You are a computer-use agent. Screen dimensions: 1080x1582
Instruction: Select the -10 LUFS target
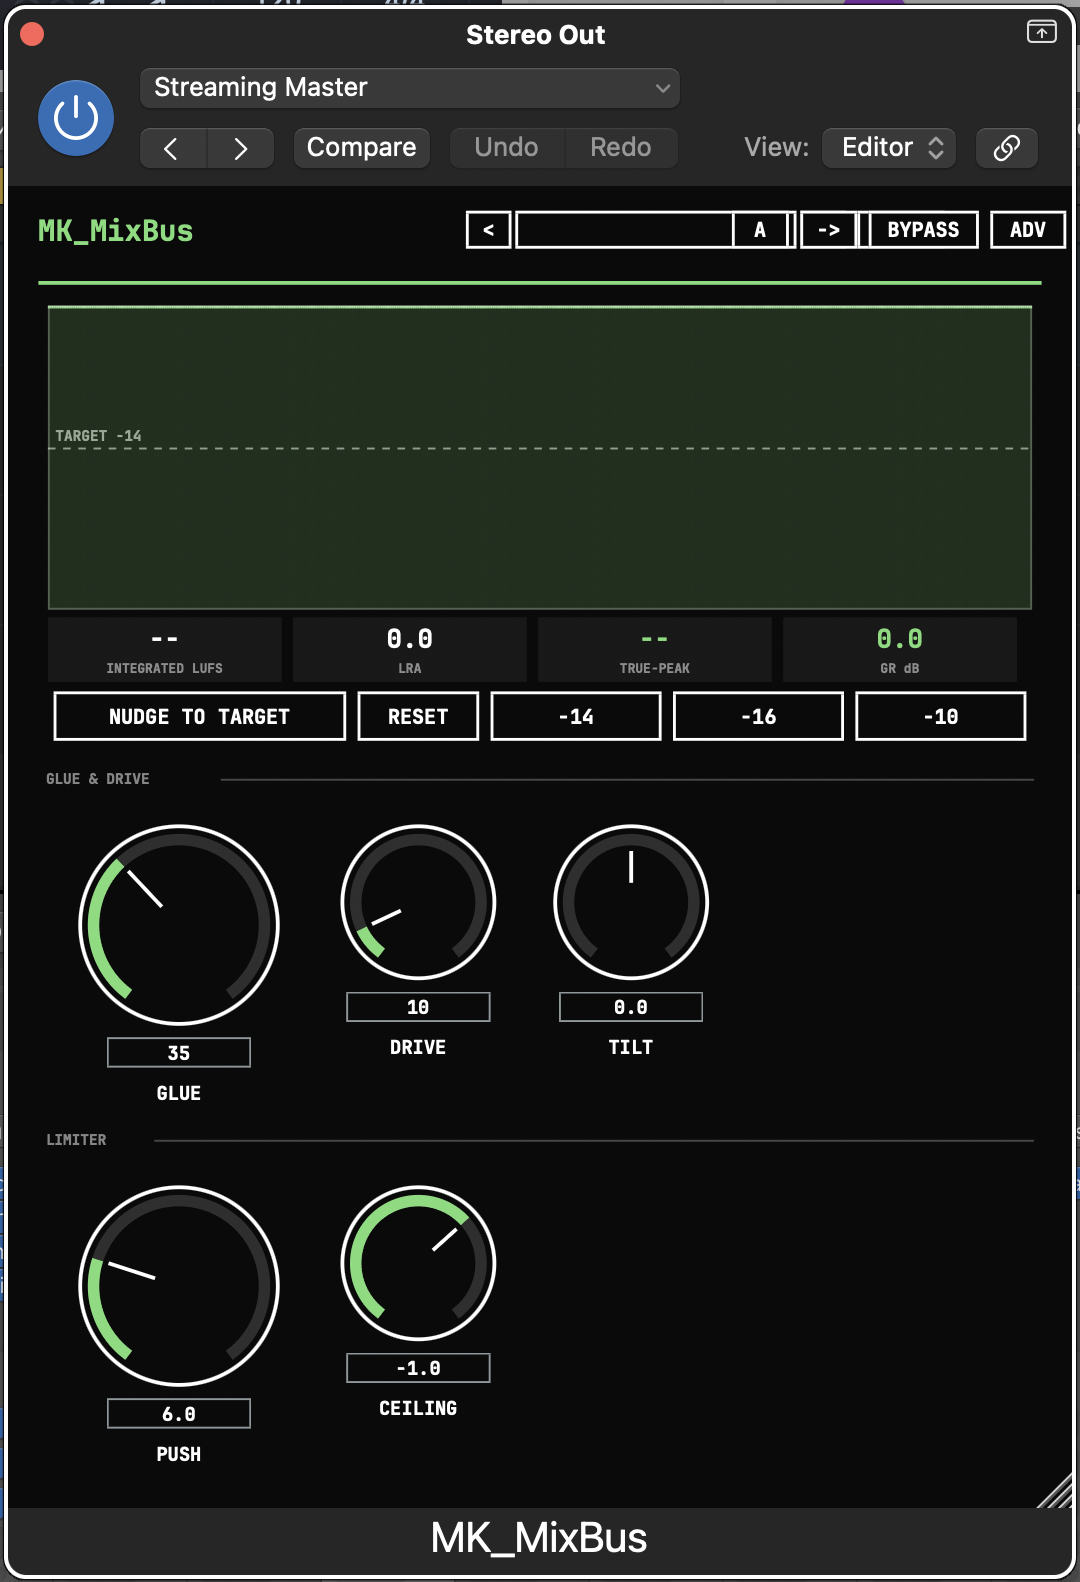(941, 716)
